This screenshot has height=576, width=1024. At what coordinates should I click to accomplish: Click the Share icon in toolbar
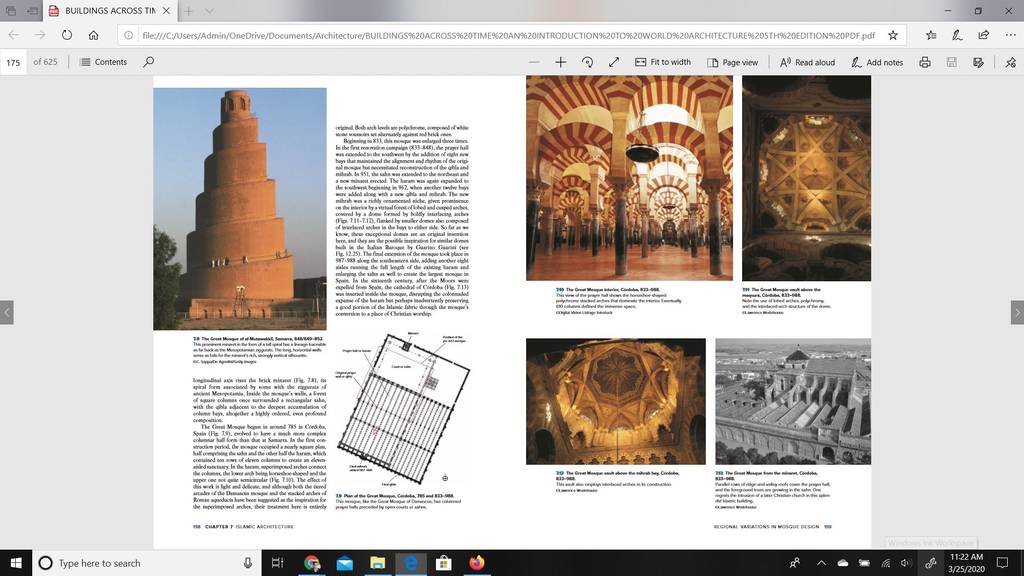pos(984,35)
